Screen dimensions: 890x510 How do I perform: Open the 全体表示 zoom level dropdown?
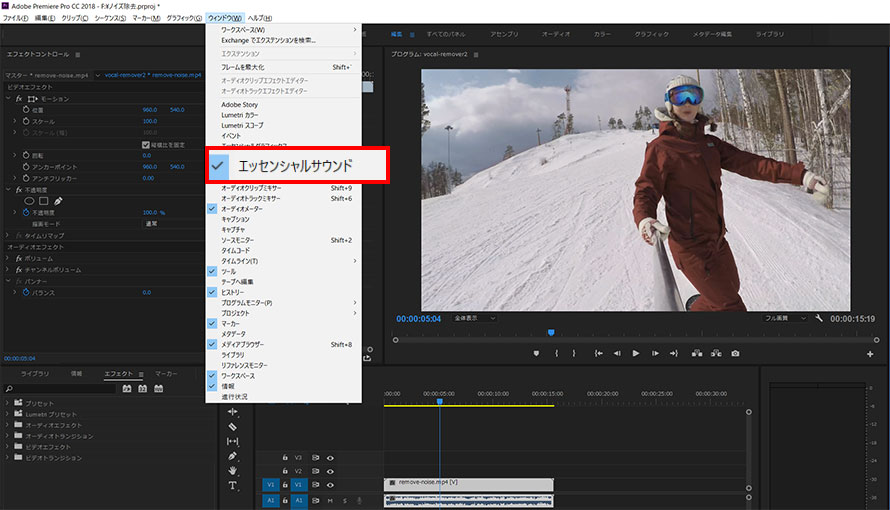pos(475,318)
